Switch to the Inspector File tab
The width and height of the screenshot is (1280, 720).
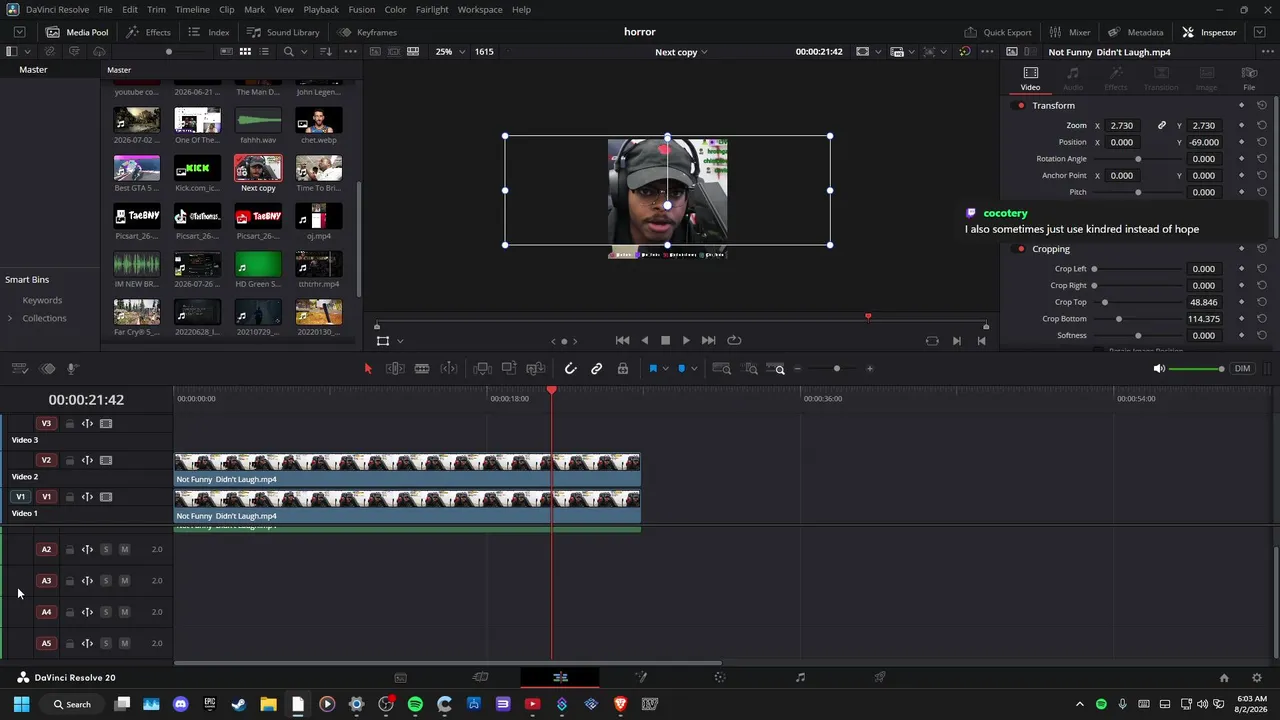[x=1249, y=78]
